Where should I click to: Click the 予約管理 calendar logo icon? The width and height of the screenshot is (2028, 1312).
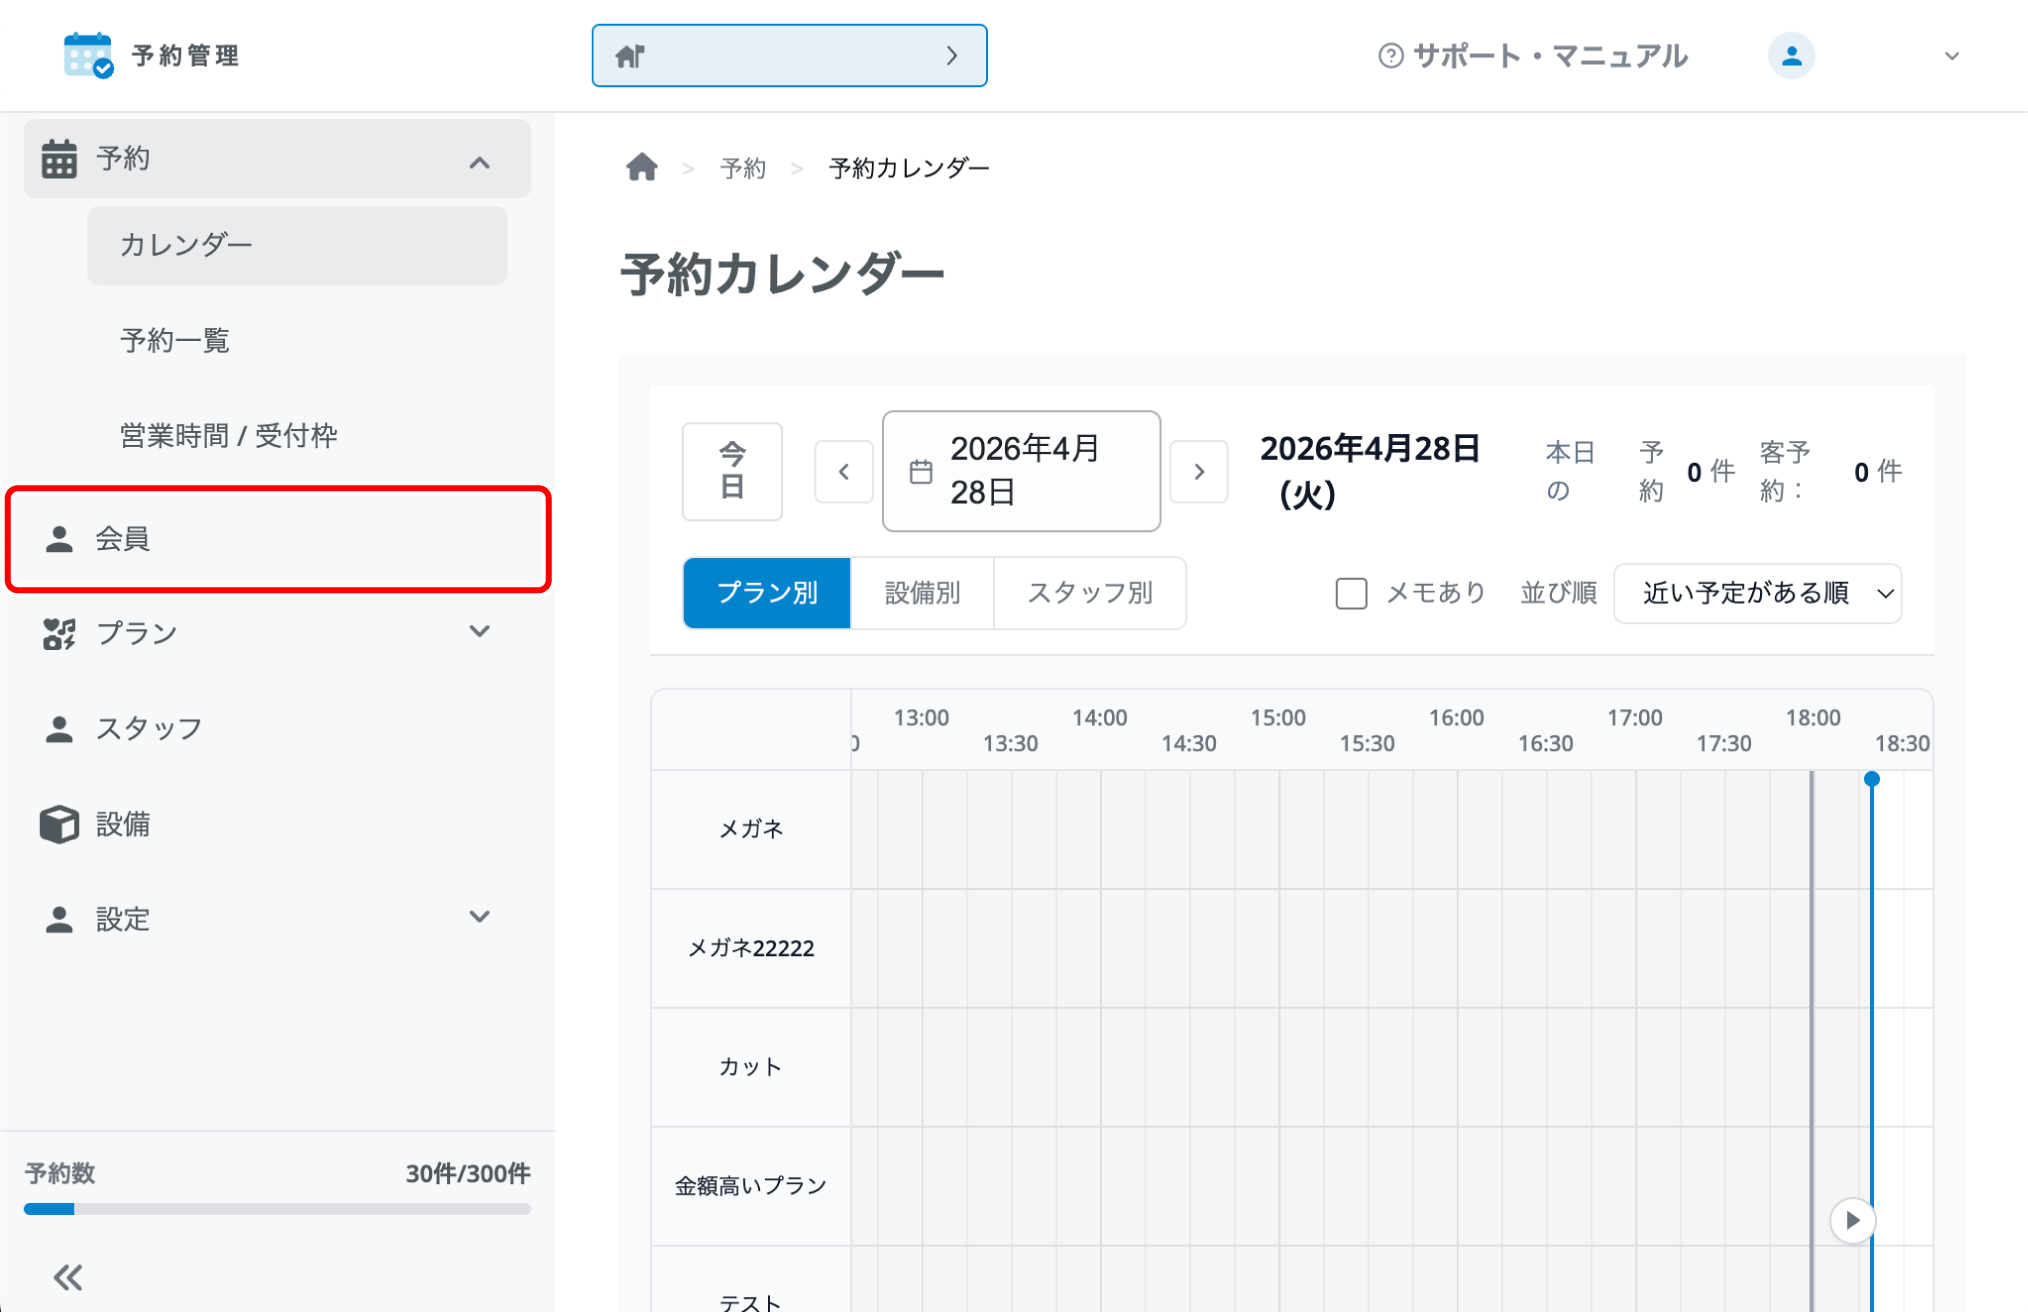click(88, 55)
